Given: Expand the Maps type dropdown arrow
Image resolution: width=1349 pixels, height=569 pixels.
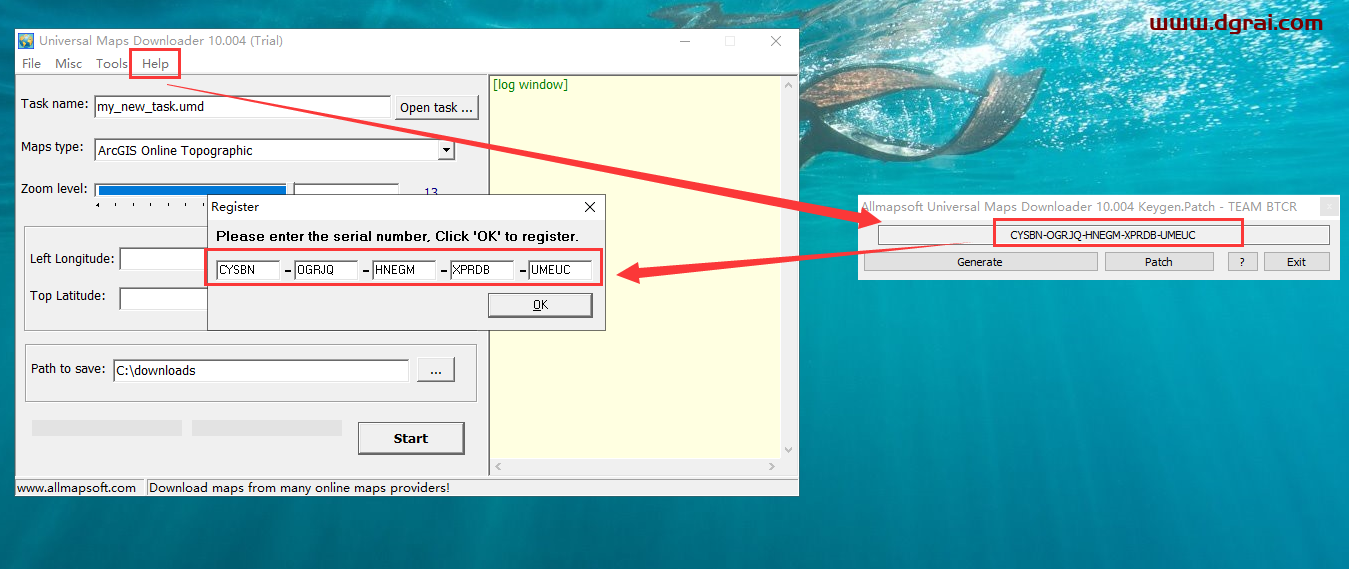Looking at the screenshot, I should tap(446, 151).
